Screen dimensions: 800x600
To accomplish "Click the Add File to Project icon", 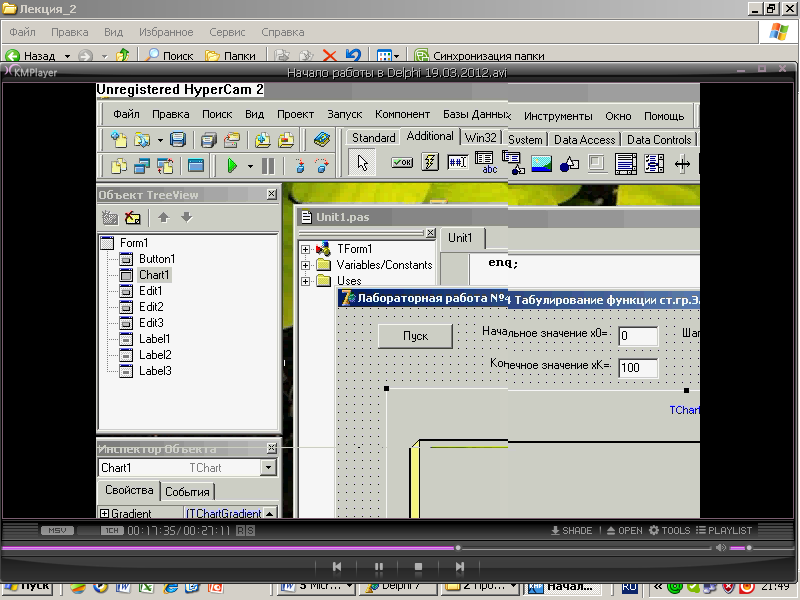I will [x=263, y=139].
